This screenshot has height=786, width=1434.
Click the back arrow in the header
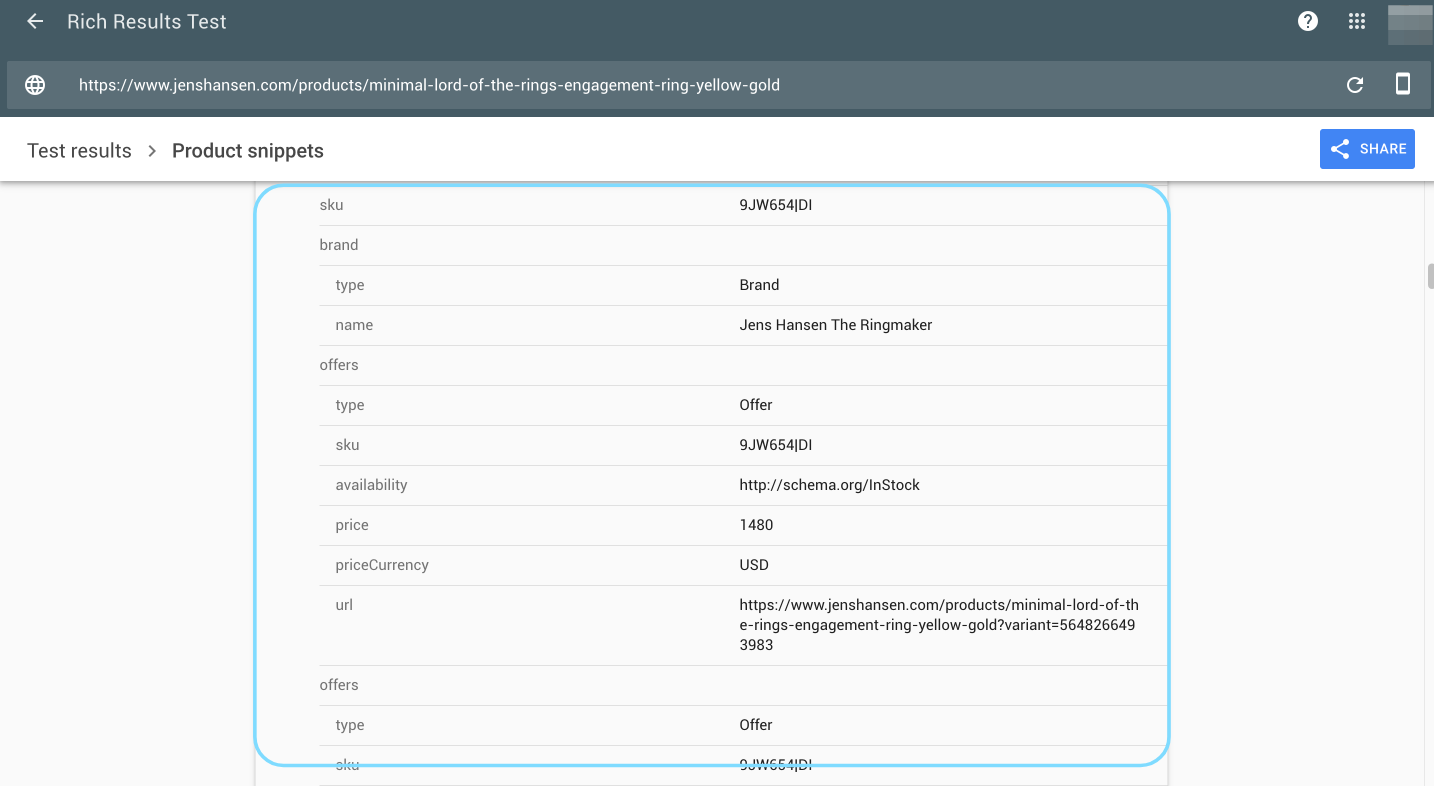pyautogui.click(x=35, y=21)
